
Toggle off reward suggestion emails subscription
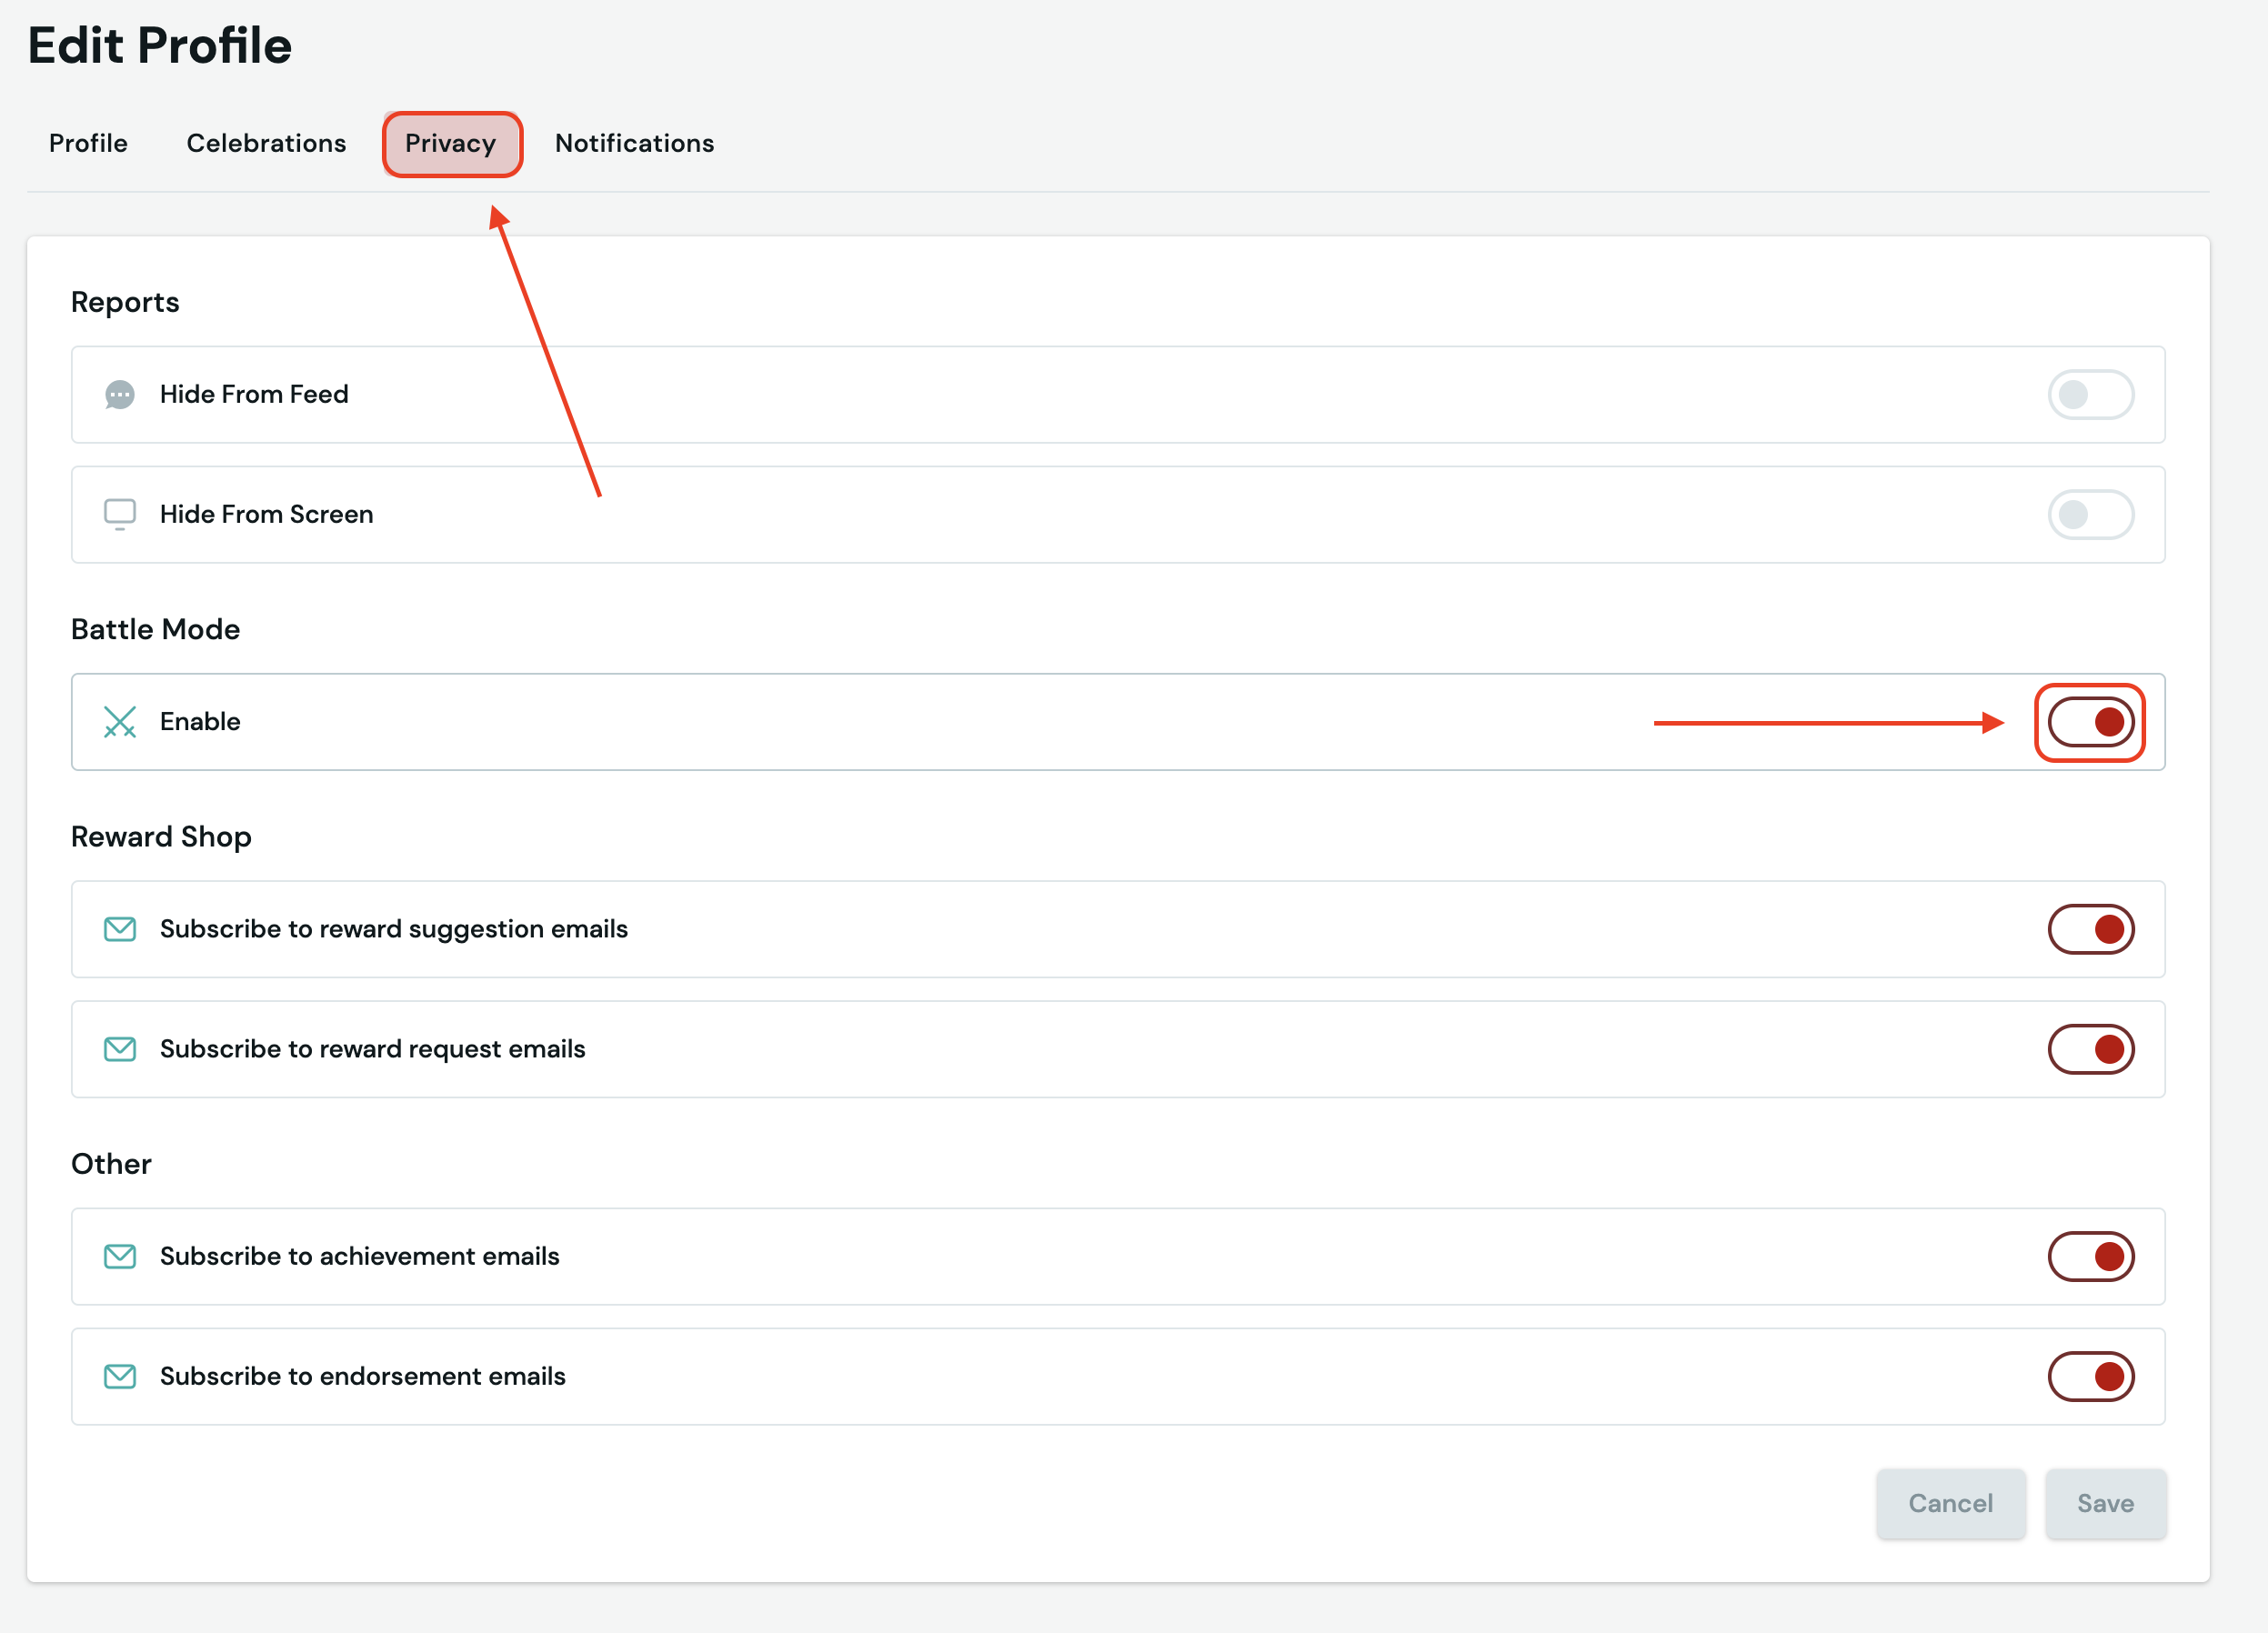click(x=2090, y=929)
